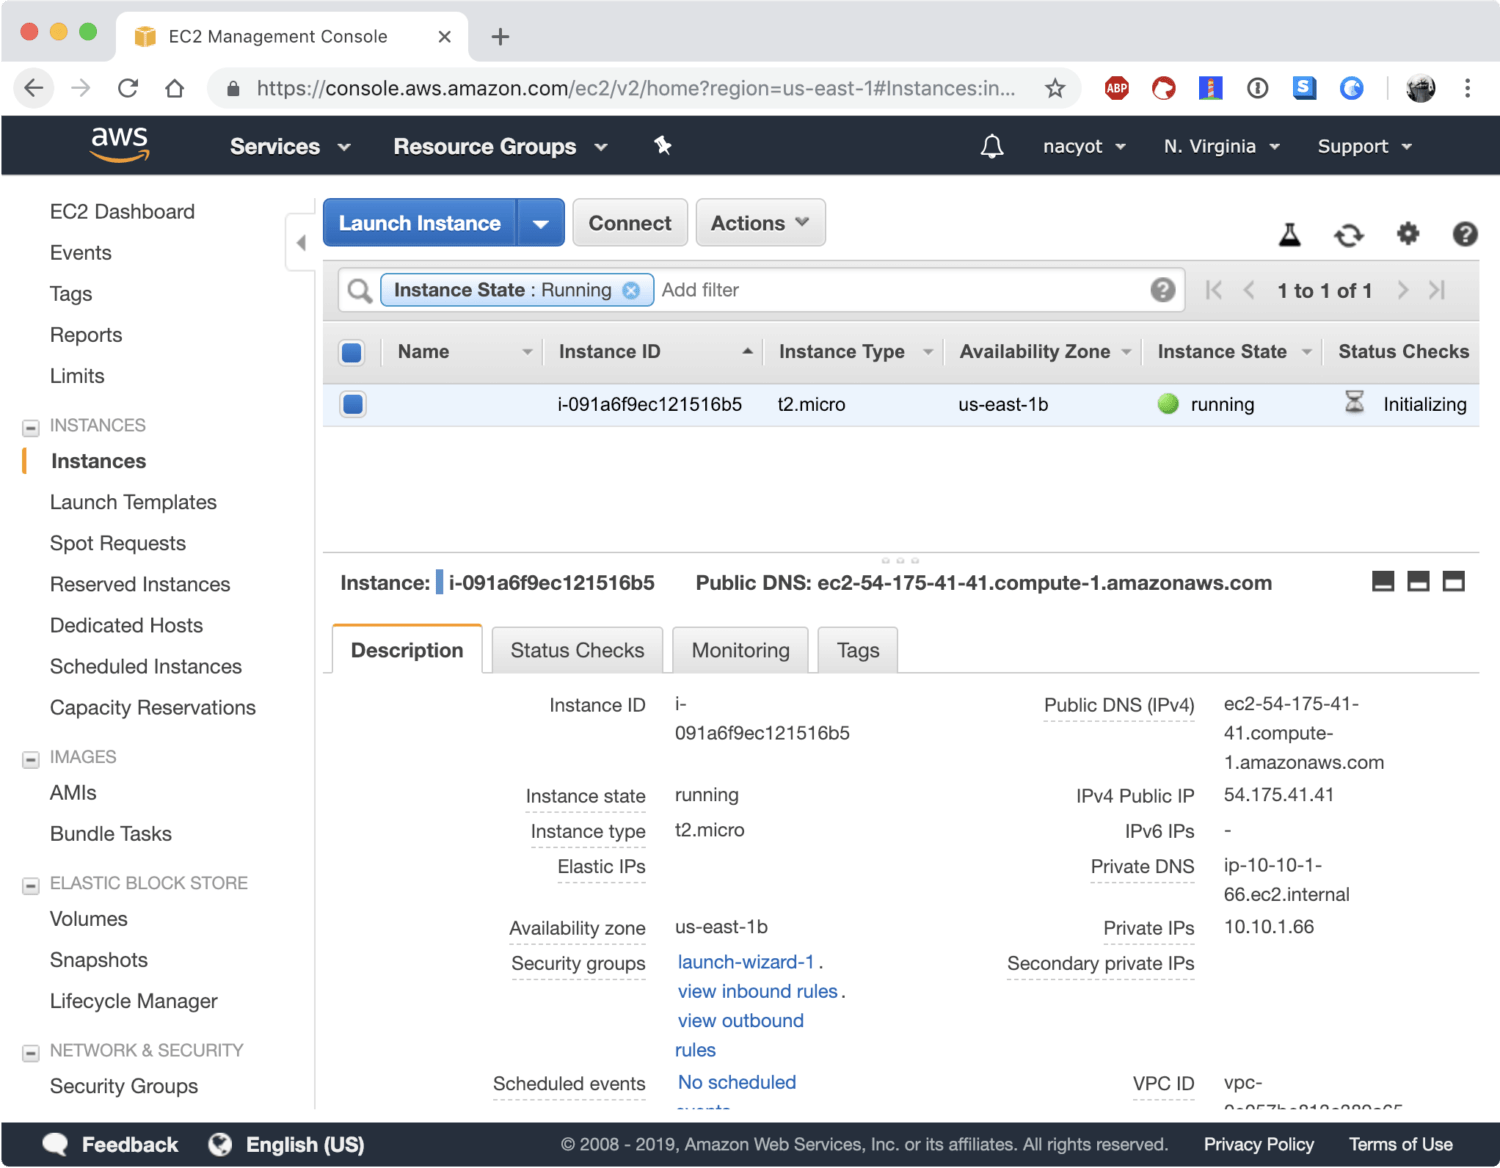Click the Launch Instance button

(x=420, y=223)
